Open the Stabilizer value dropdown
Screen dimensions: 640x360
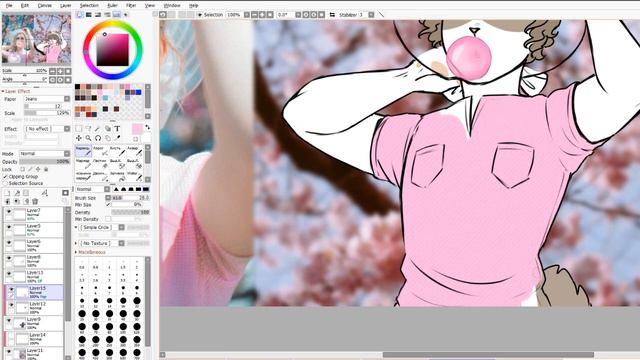(x=371, y=15)
